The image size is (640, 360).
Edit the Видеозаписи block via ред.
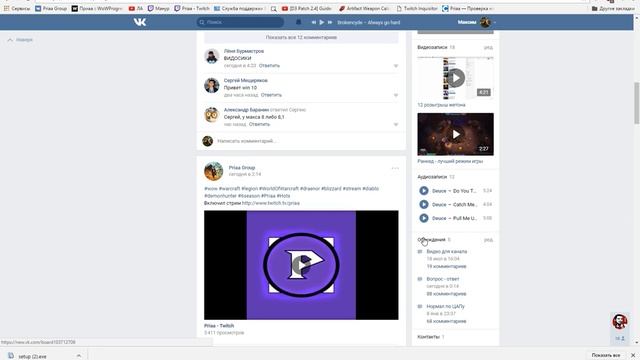click(488, 48)
